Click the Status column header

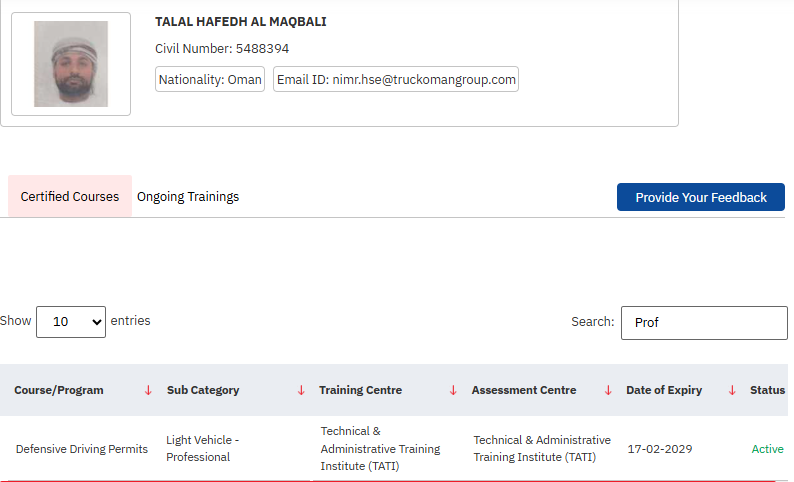click(767, 390)
